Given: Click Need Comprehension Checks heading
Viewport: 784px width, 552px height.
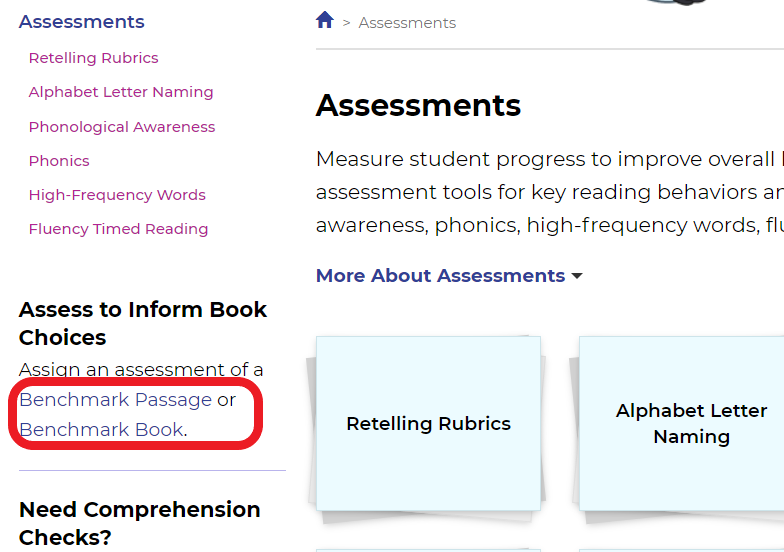Looking at the screenshot, I should pos(140,524).
